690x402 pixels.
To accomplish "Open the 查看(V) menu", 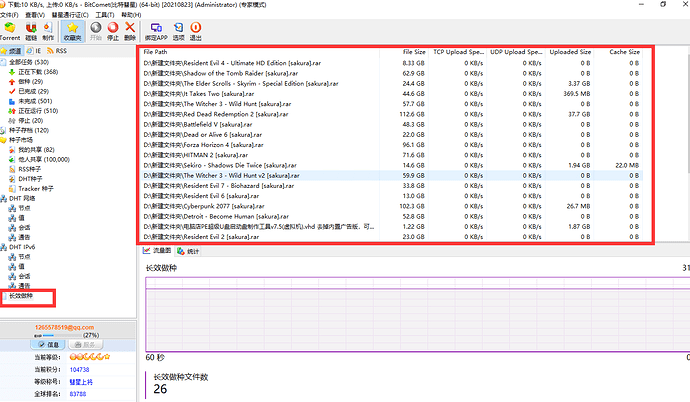I will (35, 15).
